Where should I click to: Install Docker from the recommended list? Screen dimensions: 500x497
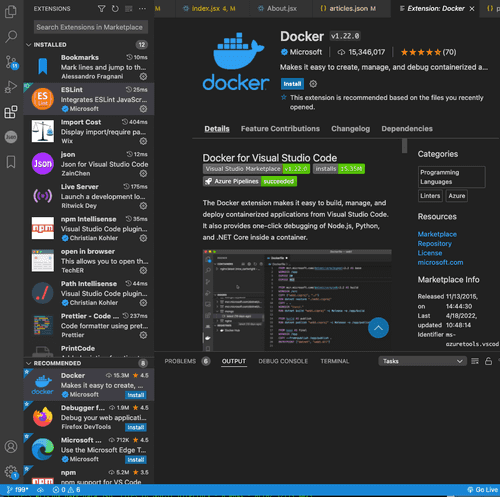136,395
